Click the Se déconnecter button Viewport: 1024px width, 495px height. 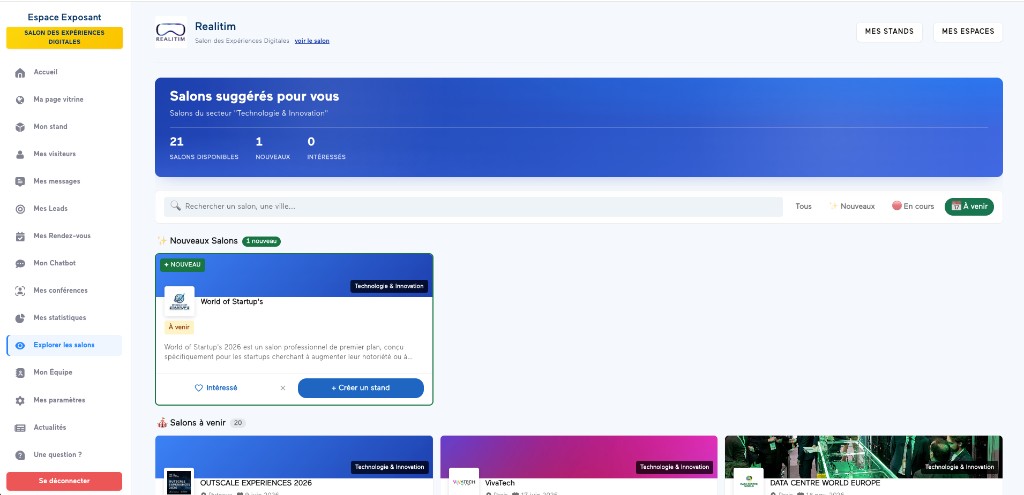point(64,481)
